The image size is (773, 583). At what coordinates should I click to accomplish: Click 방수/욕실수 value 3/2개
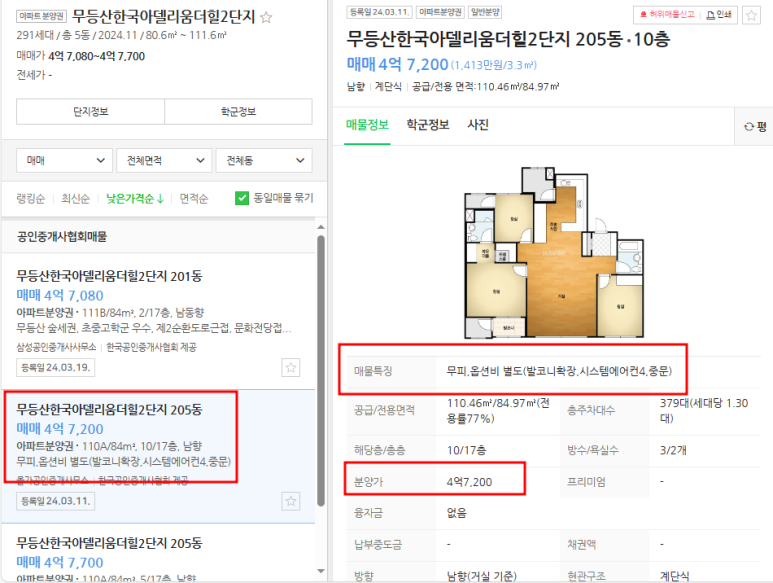[673, 450]
